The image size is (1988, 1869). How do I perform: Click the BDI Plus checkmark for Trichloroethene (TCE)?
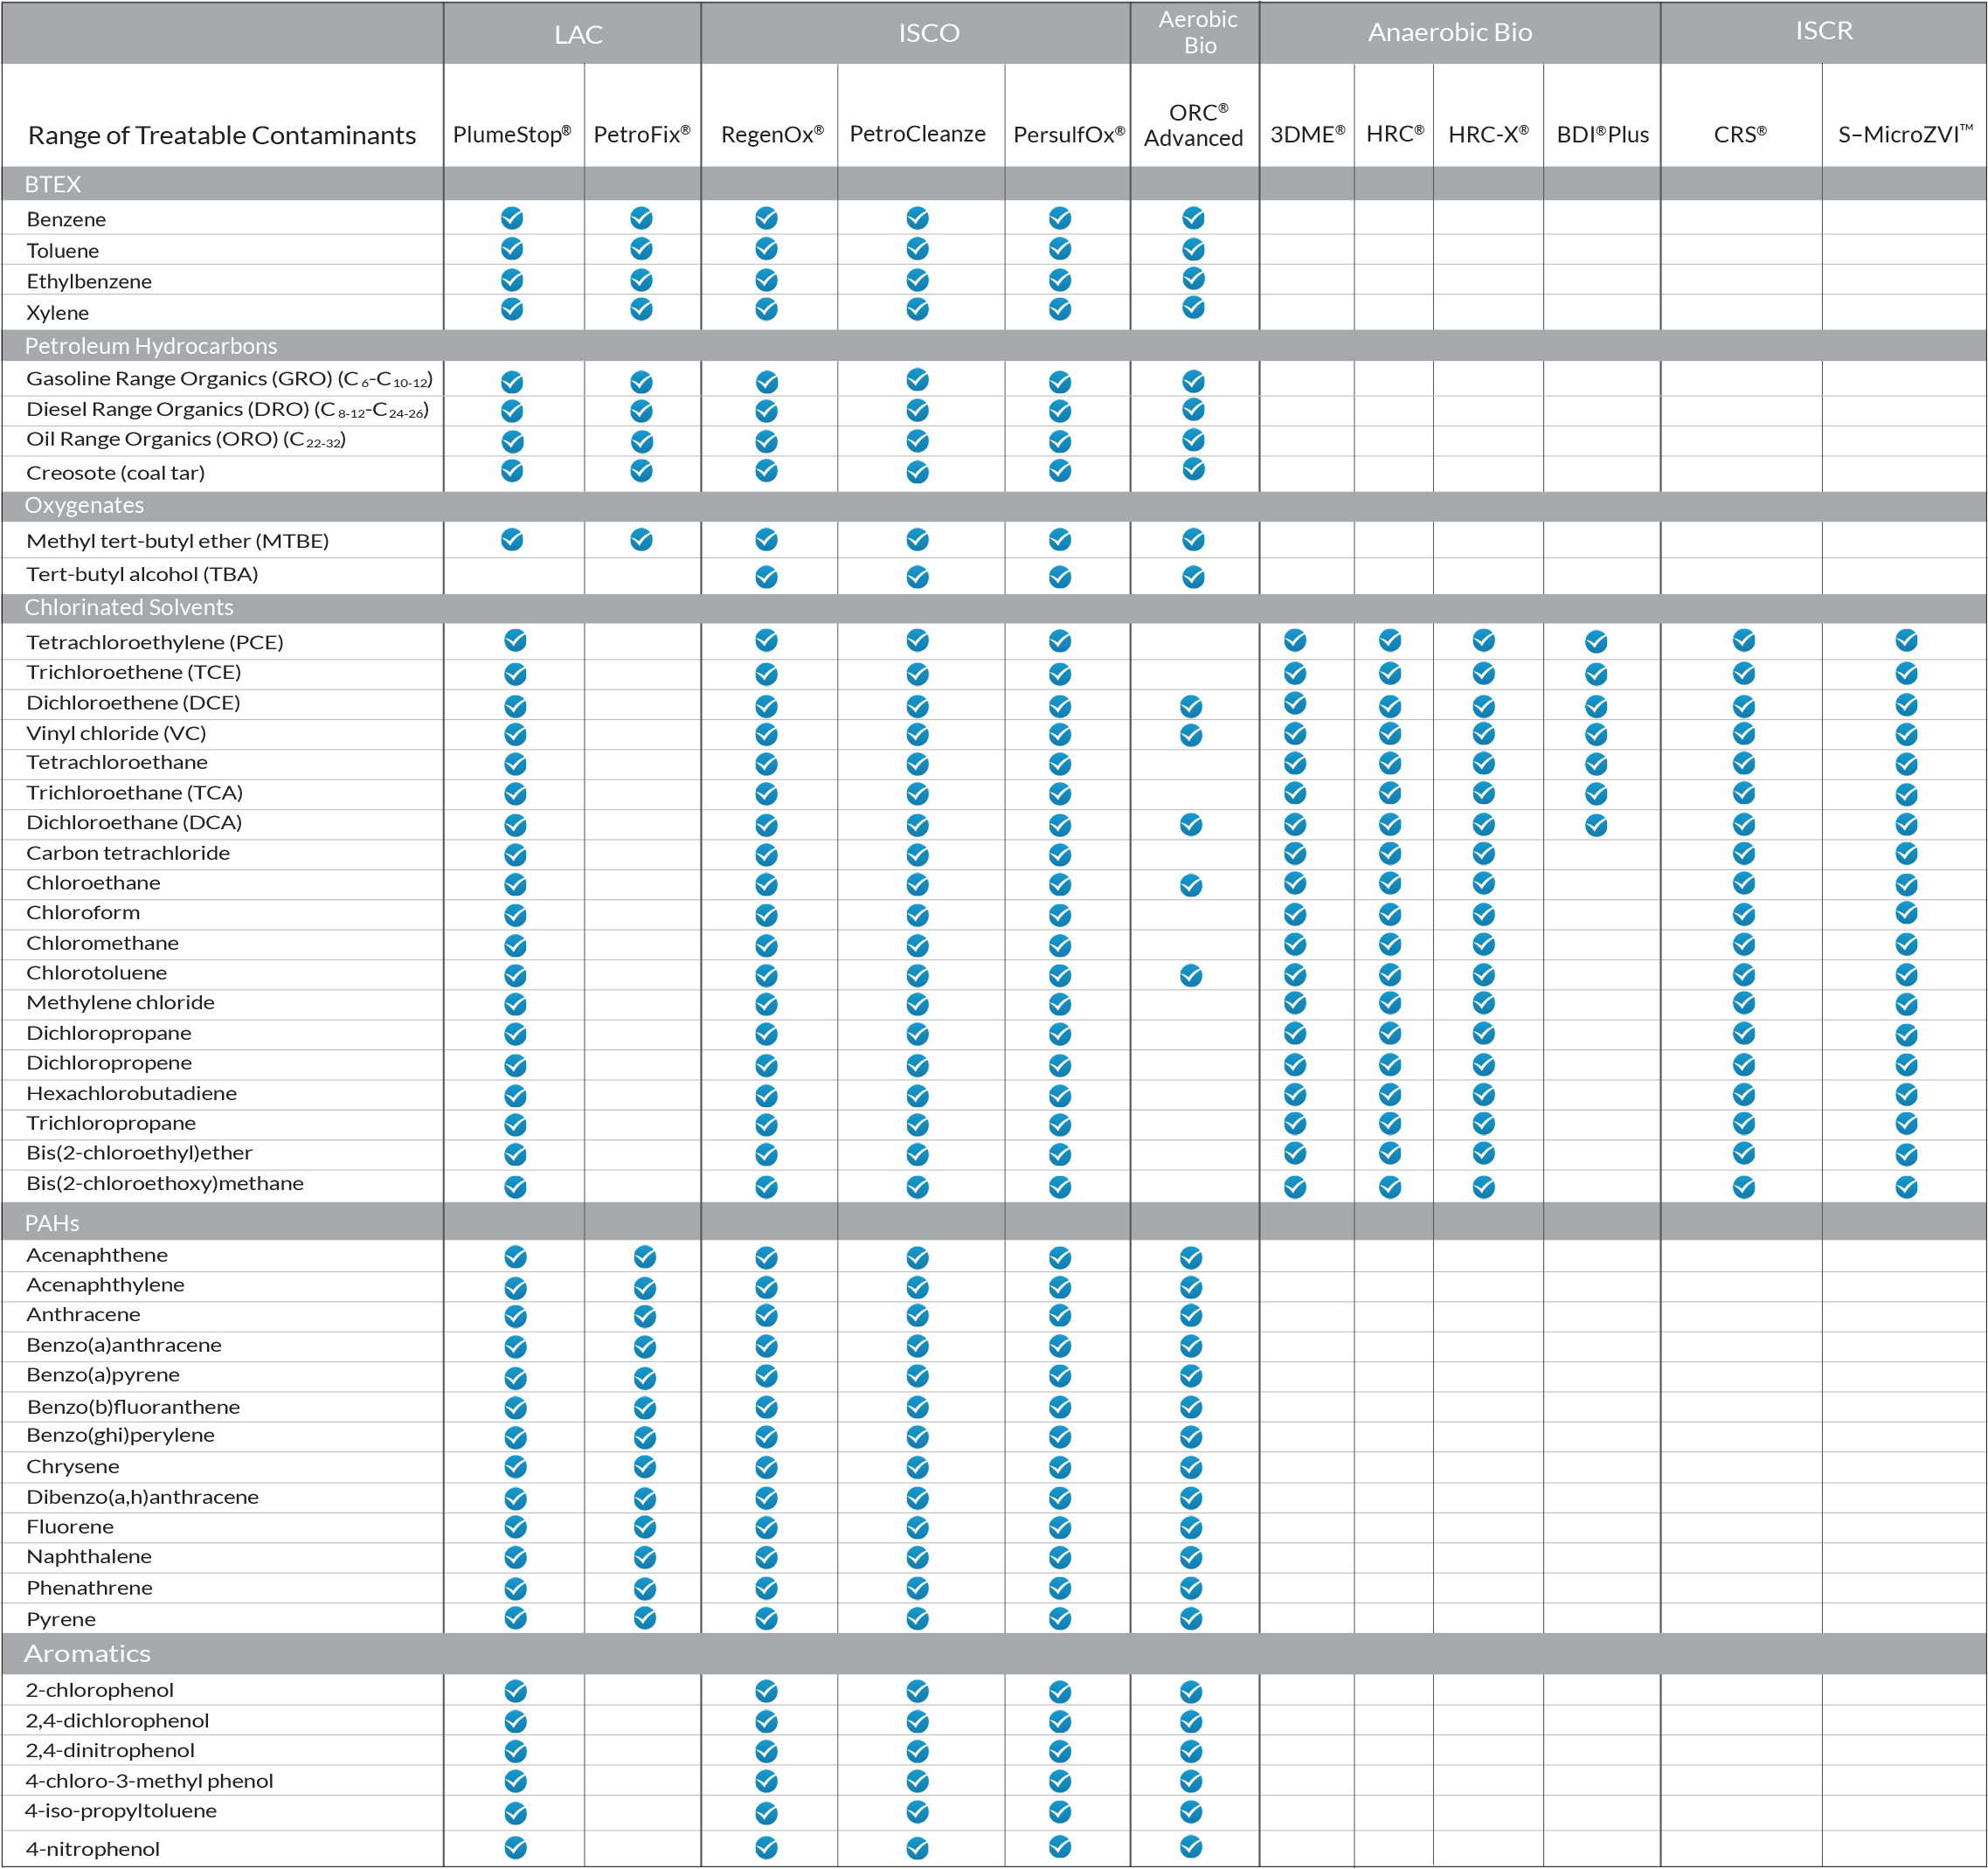tap(1596, 674)
